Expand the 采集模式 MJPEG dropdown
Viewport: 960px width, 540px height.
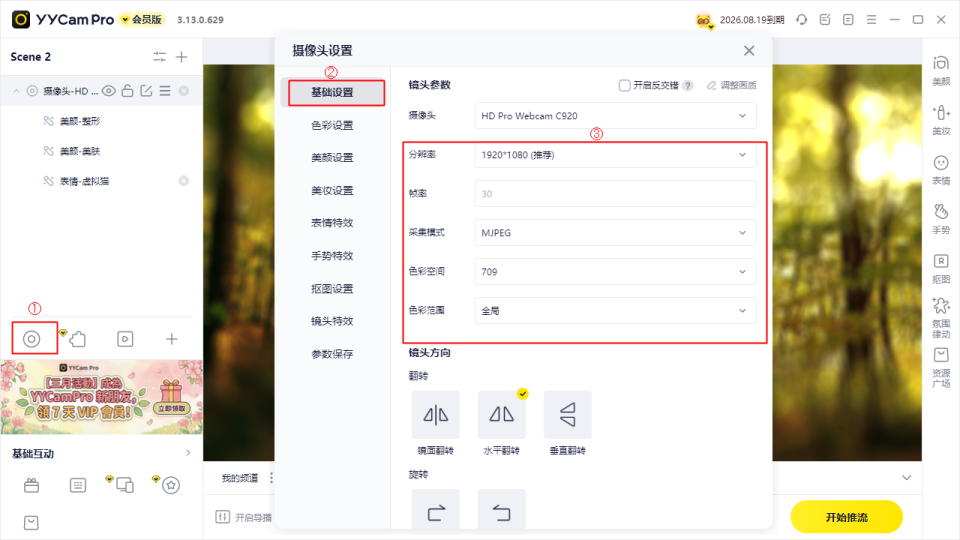pos(615,233)
